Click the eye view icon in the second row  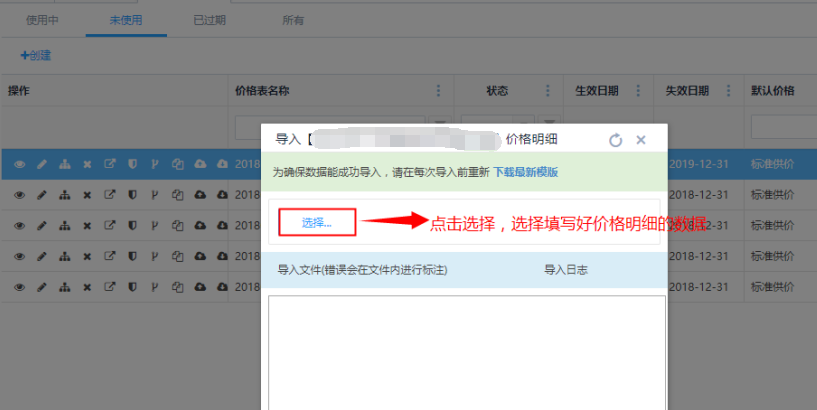19,195
